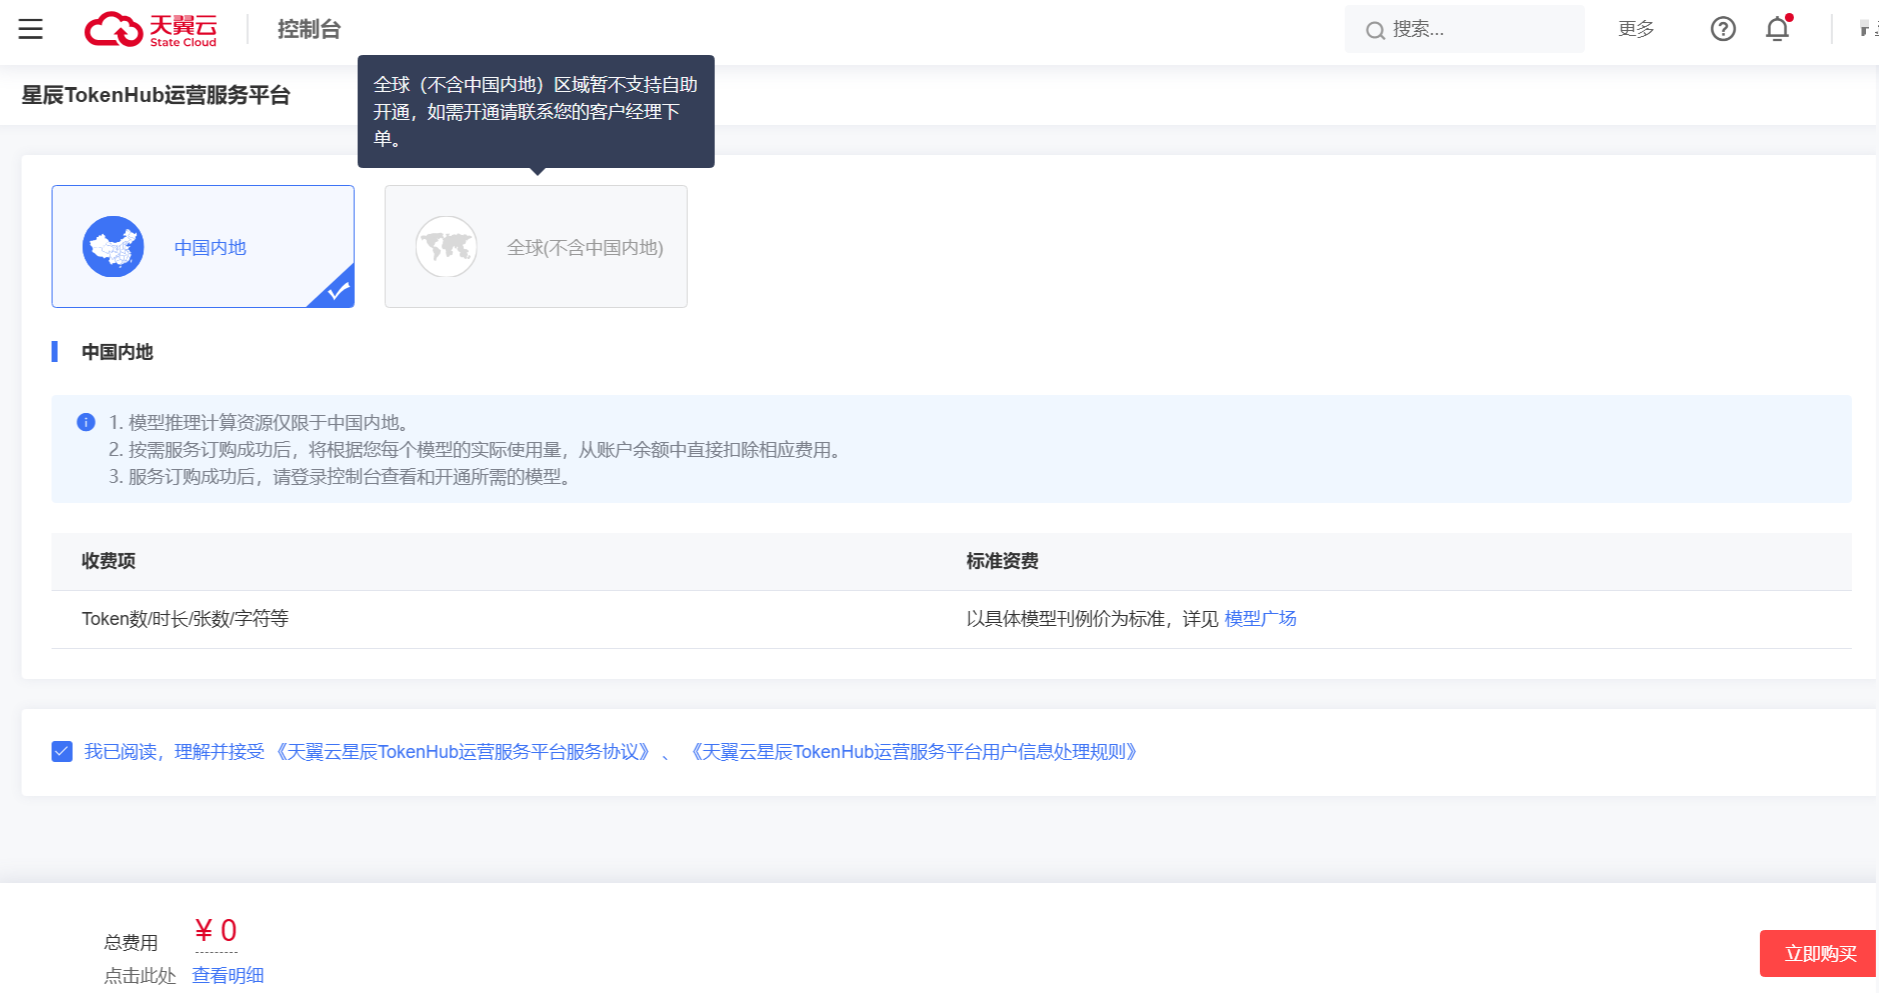The width and height of the screenshot is (1879, 993).
Task: Click the 收费项 column header
Action: click(109, 561)
